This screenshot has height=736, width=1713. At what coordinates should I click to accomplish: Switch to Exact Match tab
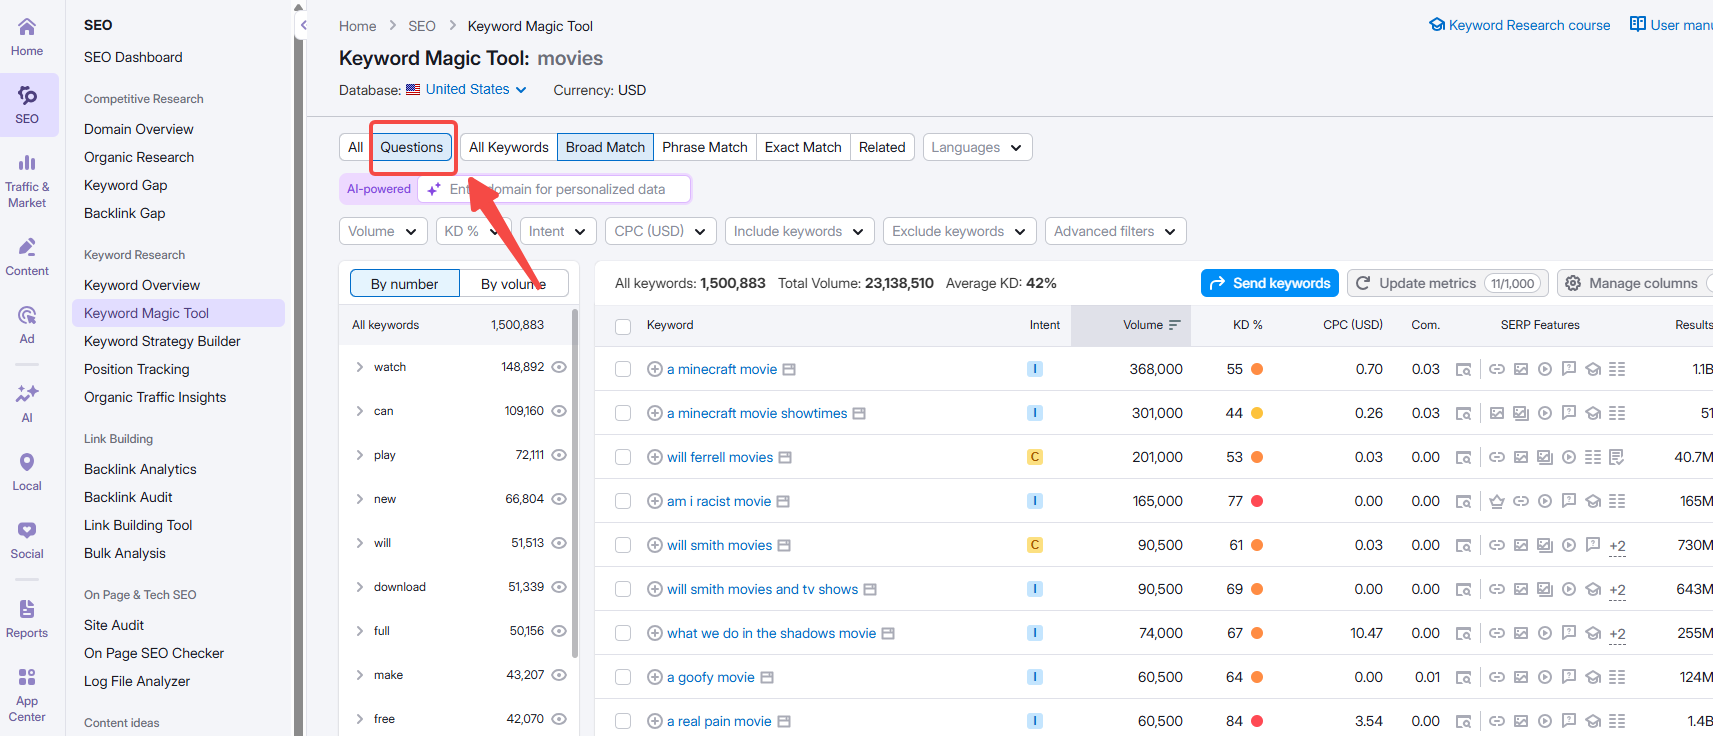tap(803, 147)
